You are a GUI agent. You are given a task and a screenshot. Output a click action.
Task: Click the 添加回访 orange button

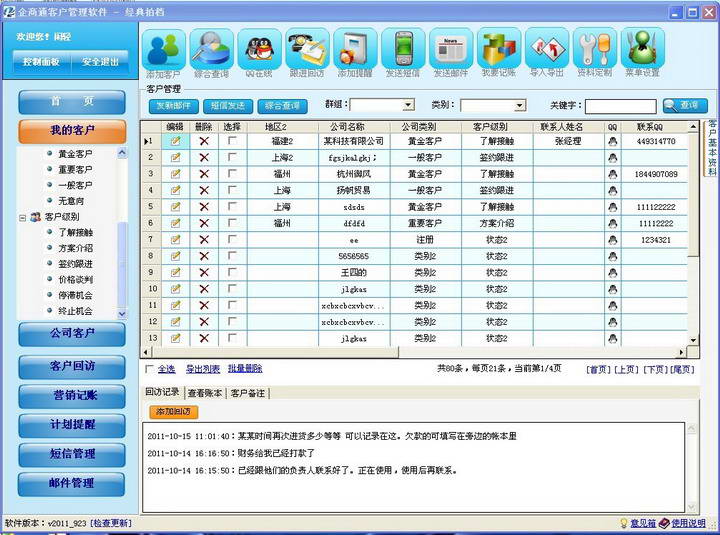[x=174, y=411]
